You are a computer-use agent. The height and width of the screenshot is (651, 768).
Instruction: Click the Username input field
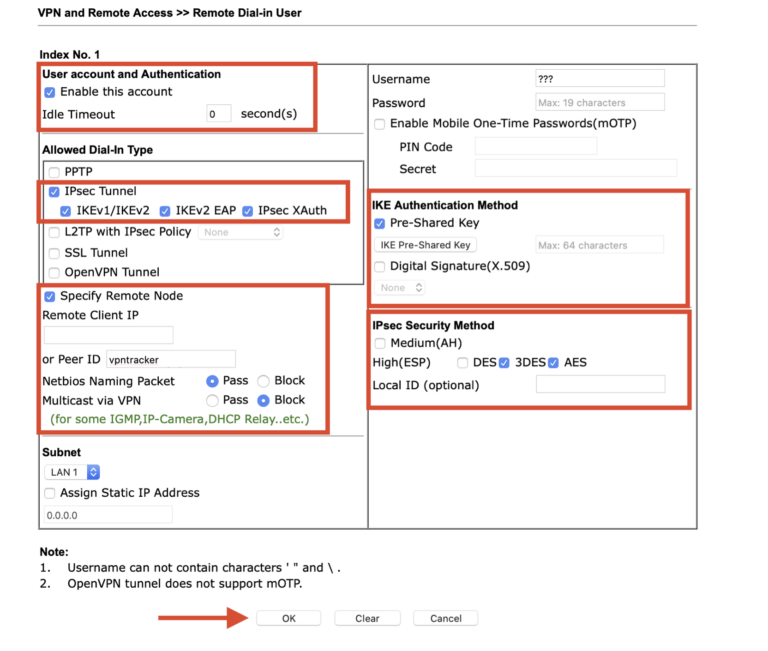pos(599,79)
